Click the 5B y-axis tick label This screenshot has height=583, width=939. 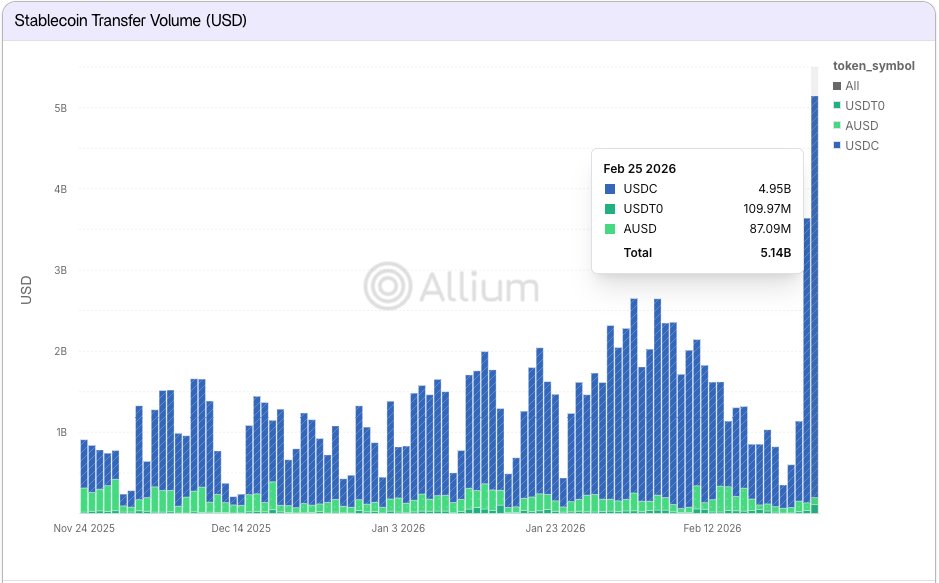(x=60, y=108)
